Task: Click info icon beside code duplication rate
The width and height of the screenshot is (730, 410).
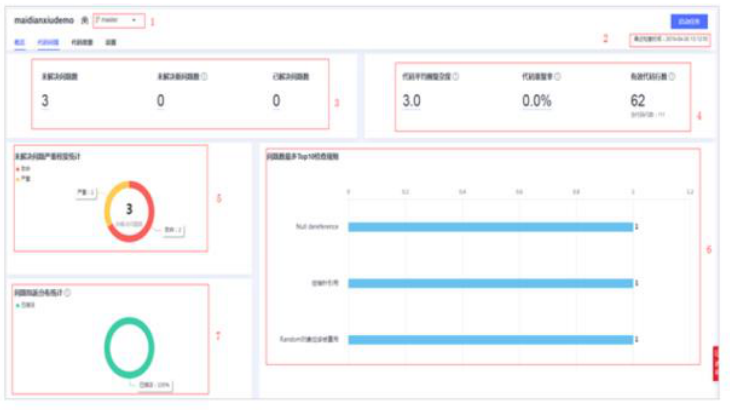Action: 557,76
